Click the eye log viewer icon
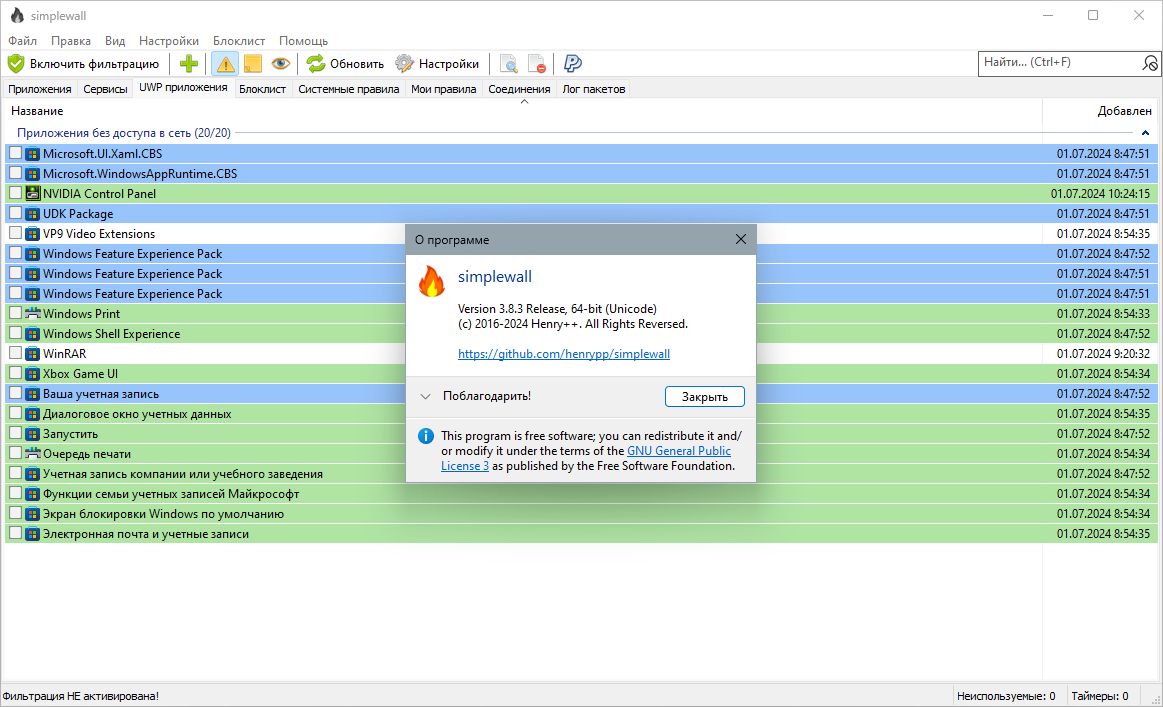Screen dimensions: 1163x707 click(280, 64)
